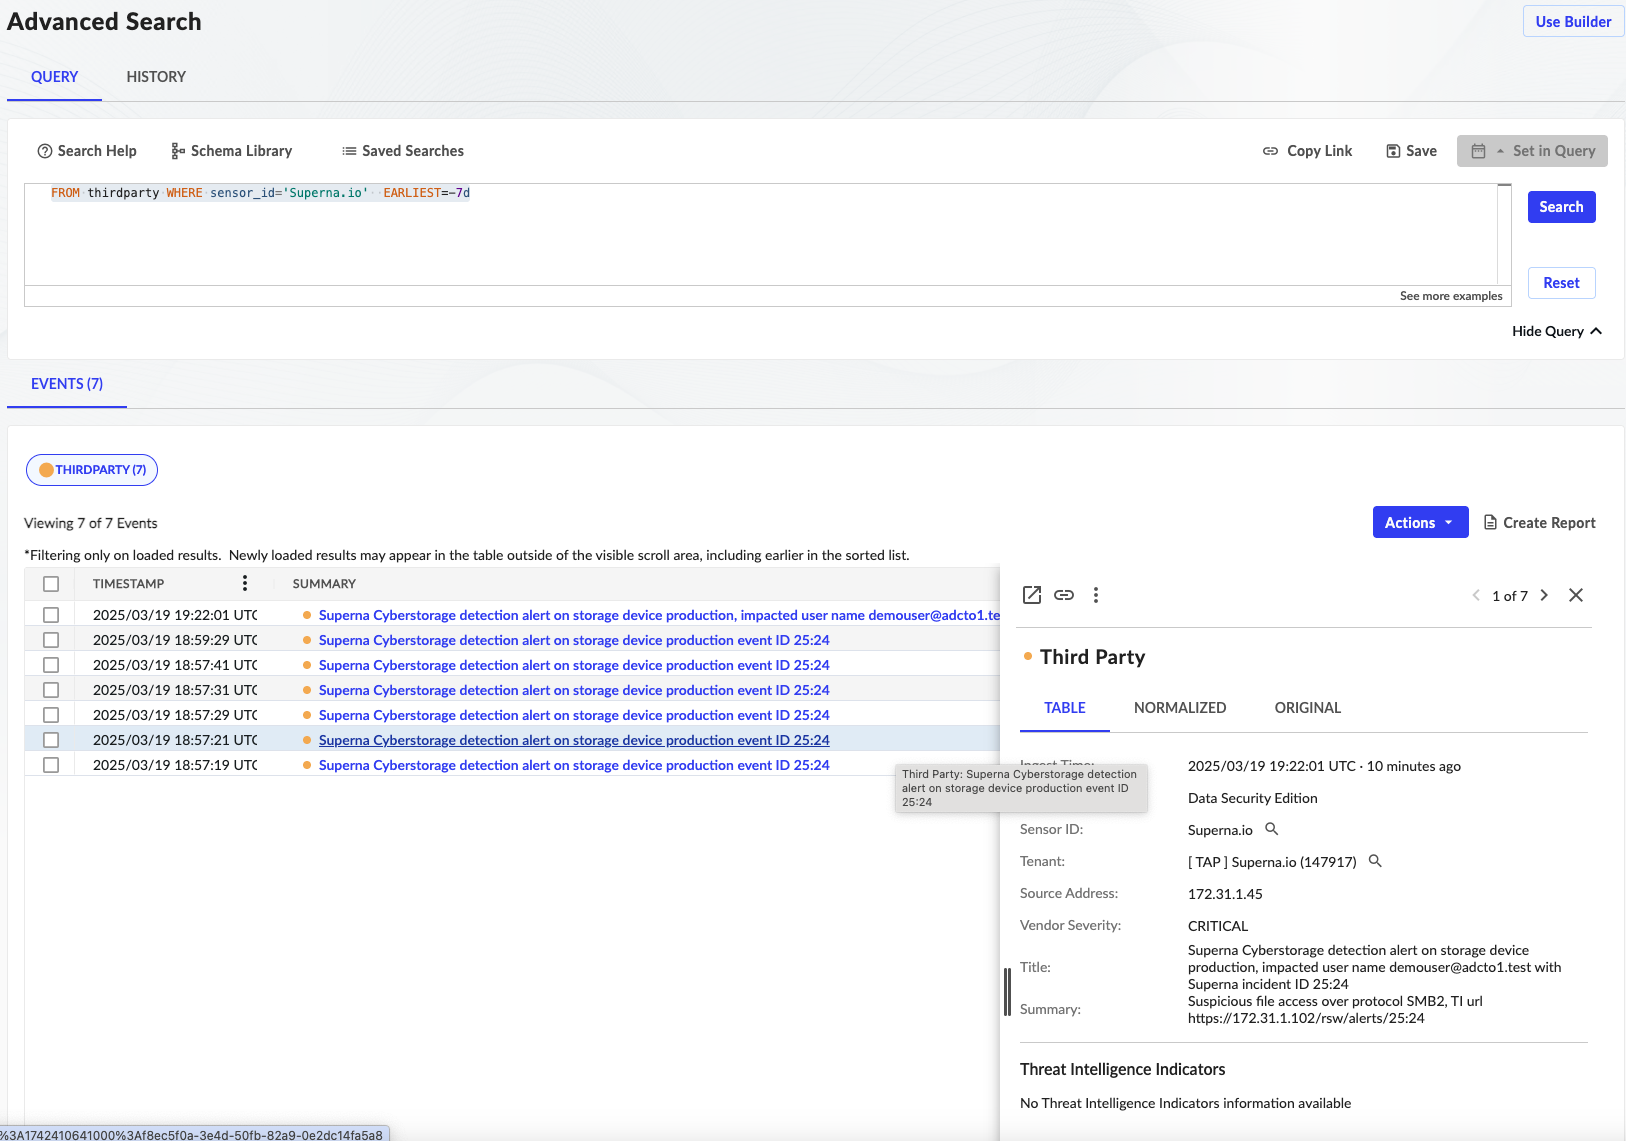Search by Sensor ID Superna.io magnifier

click(1272, 829)
